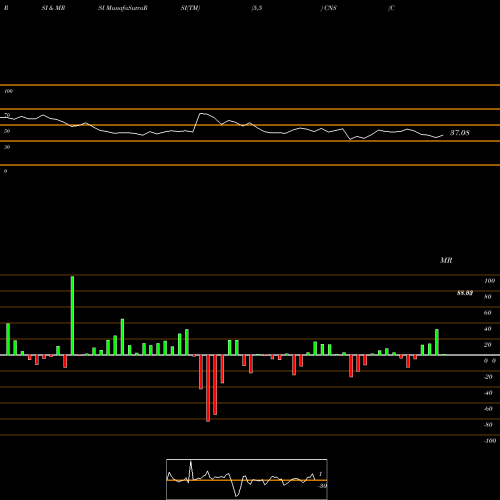Image resolution: width=500 pixels, height=500 pixels.
Task: Click the 80 label on MR axis
Action: click(488, 297)
